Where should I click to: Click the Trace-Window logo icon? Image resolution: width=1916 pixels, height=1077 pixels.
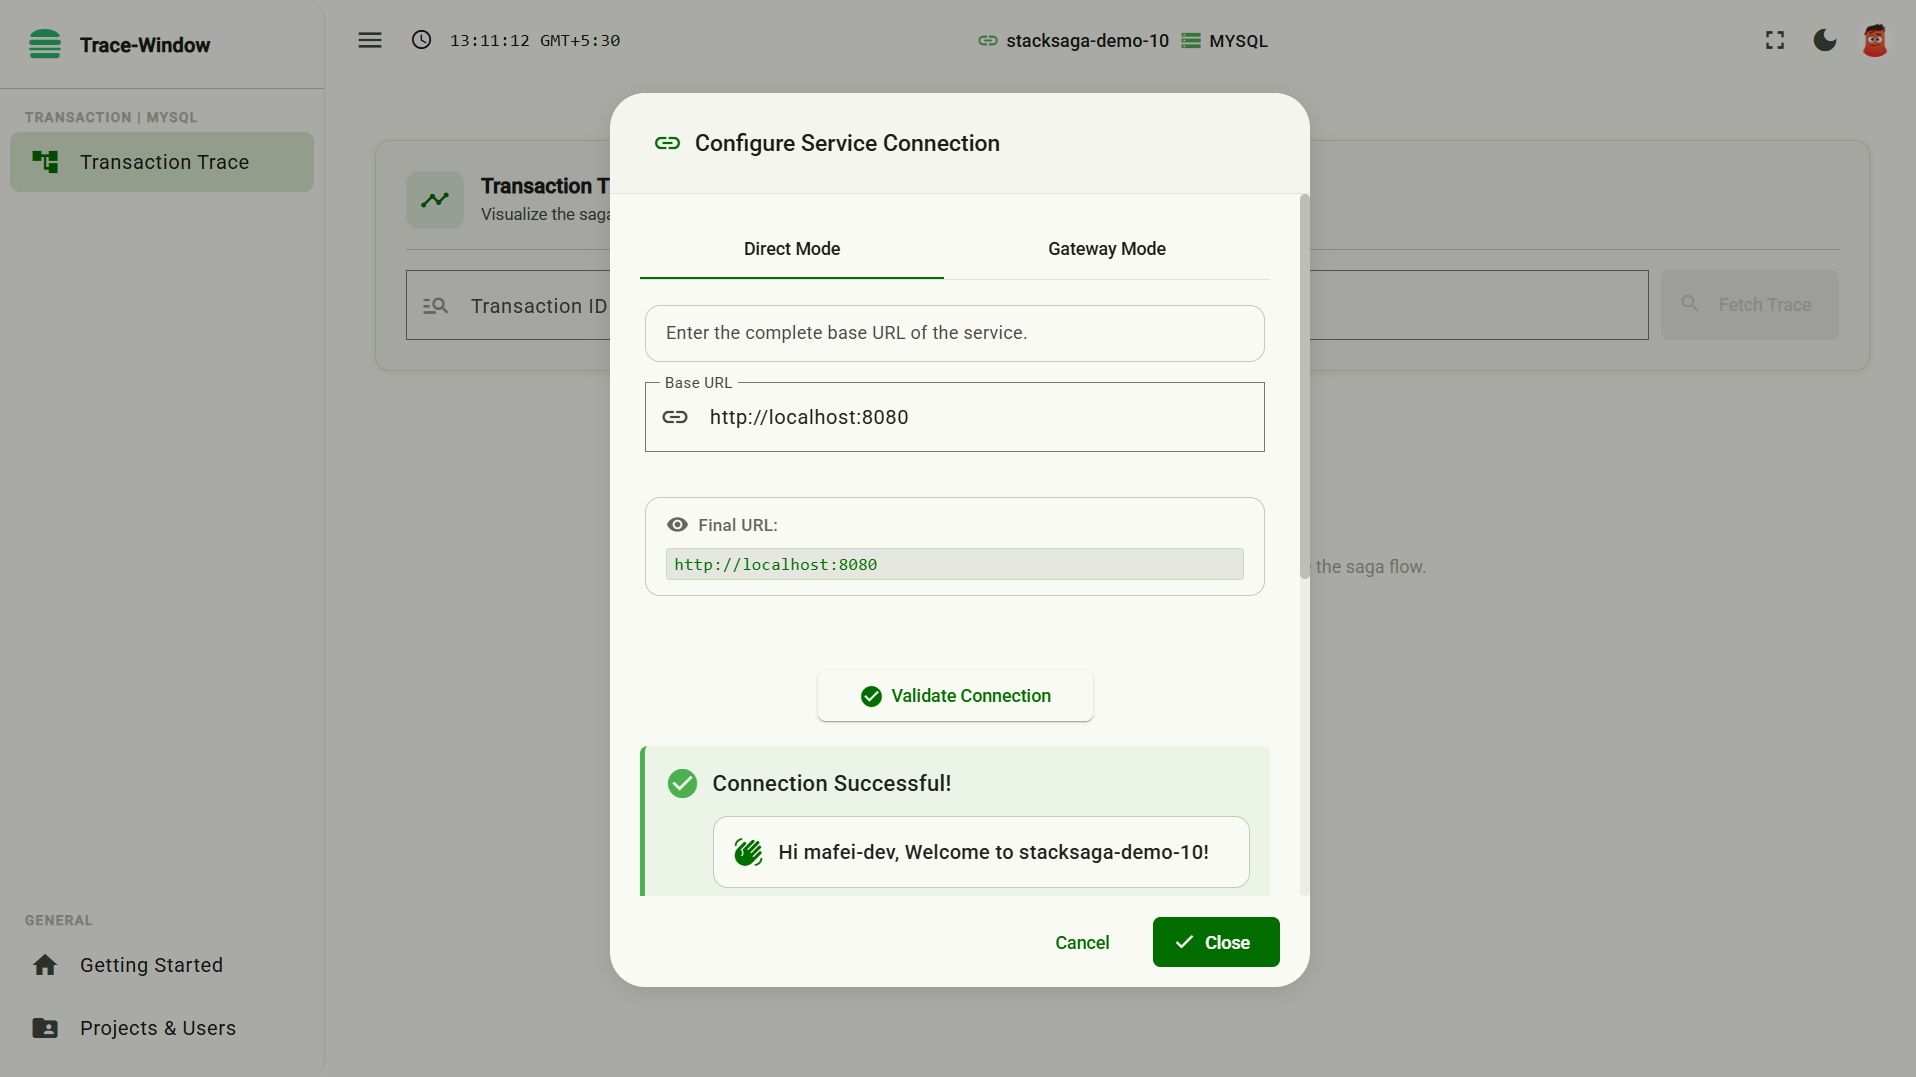(x=45, y=44)
